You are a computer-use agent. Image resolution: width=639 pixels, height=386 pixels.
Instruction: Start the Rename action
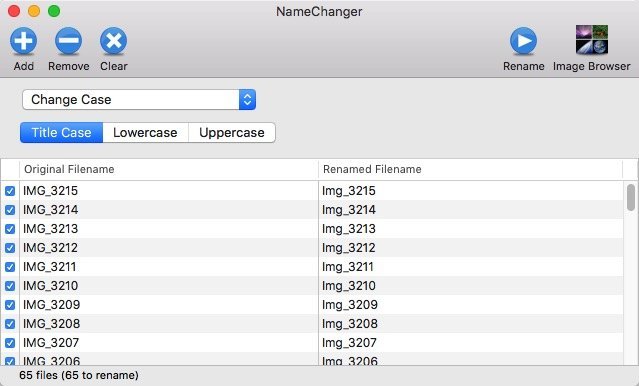point(523,41)
